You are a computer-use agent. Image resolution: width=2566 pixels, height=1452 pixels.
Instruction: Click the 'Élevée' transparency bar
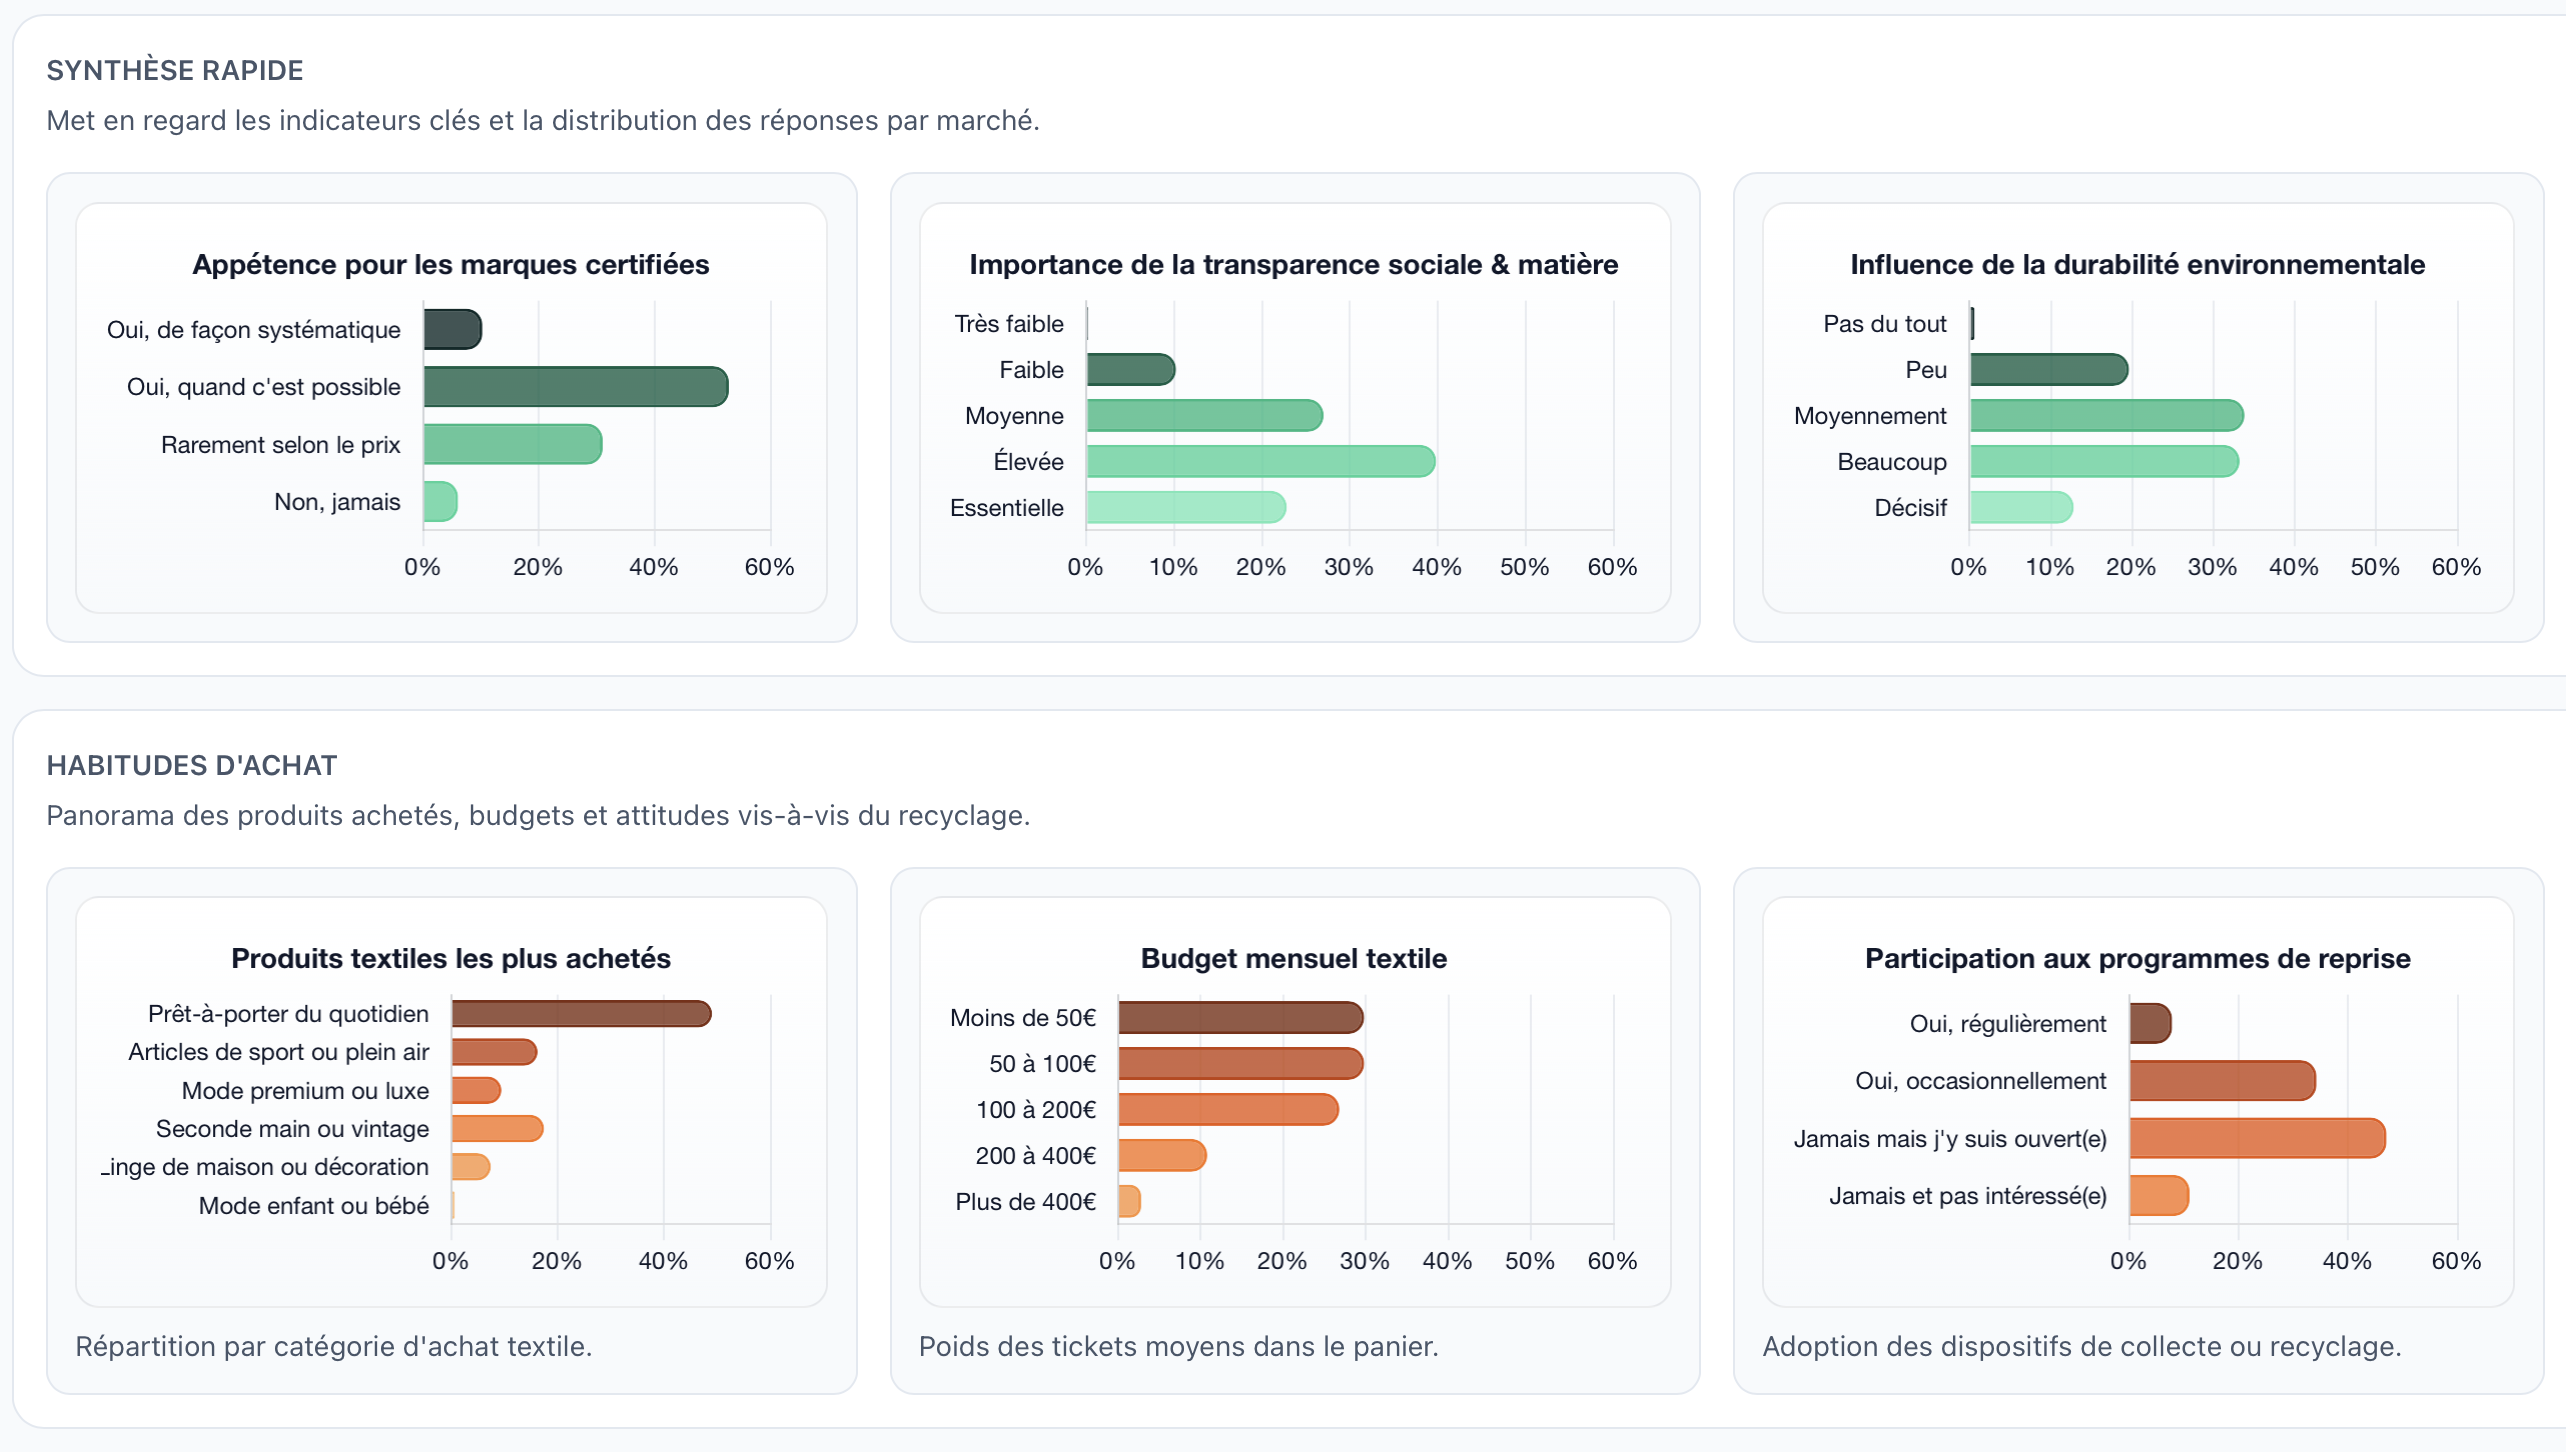[1260, 461]
